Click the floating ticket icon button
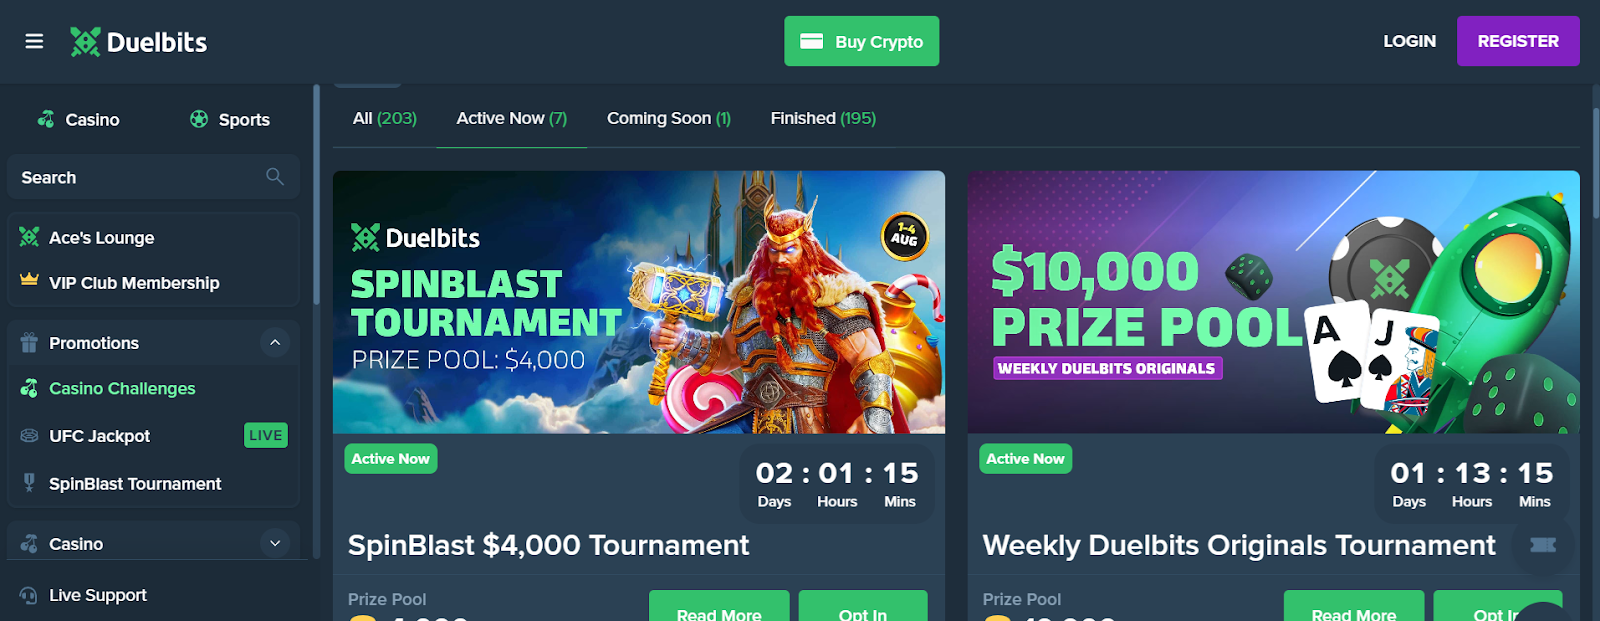Viewport: 1600px width, 621px height. (x=1543, y=545)
